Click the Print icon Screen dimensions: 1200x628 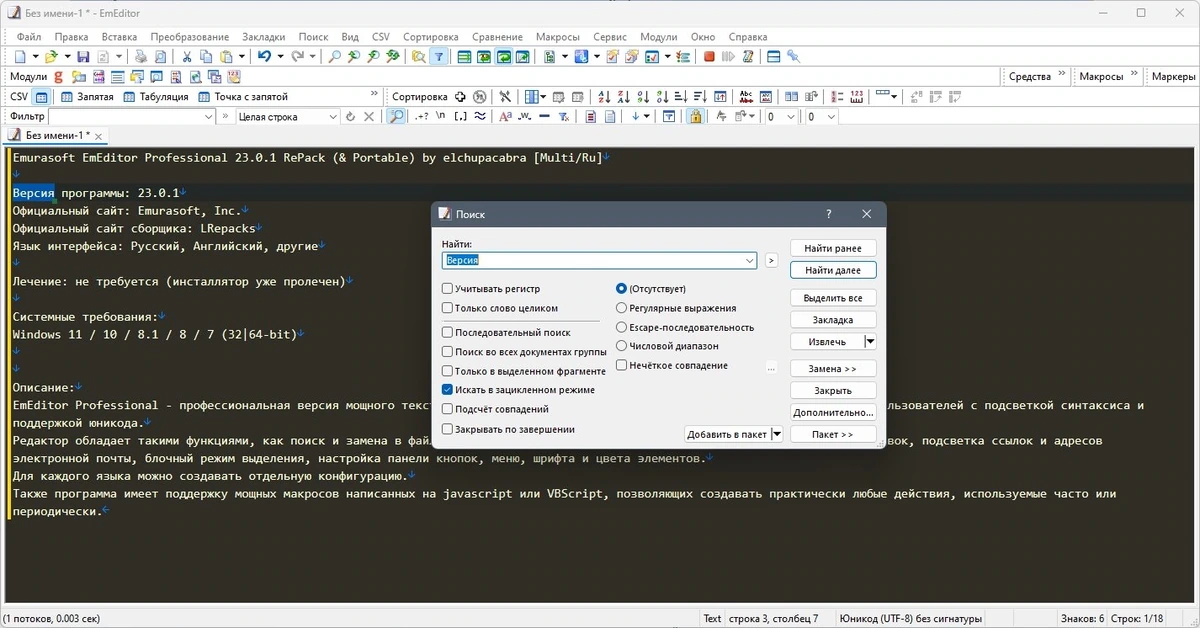click(x=141, y=57)
